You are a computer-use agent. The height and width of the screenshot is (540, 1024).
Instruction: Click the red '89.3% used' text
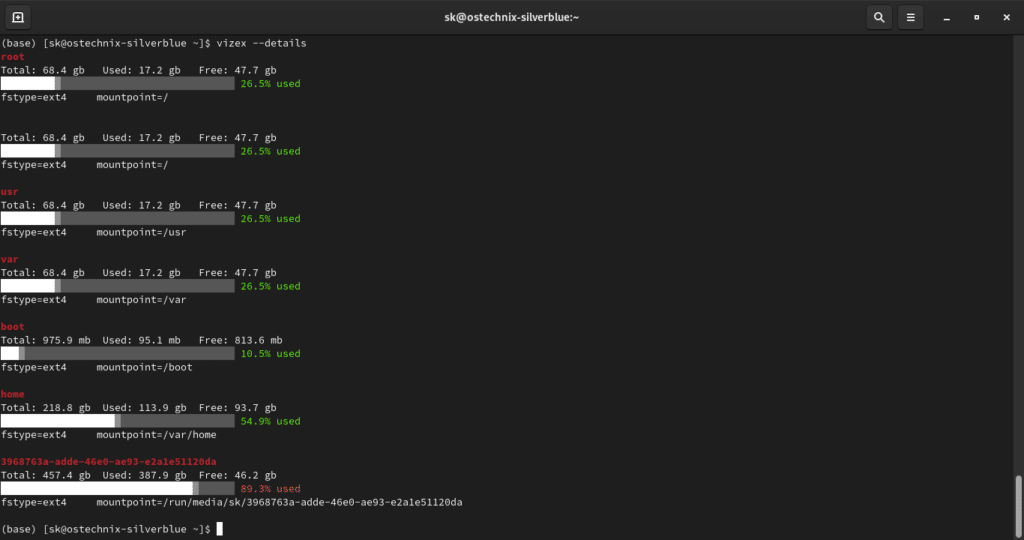270,489
